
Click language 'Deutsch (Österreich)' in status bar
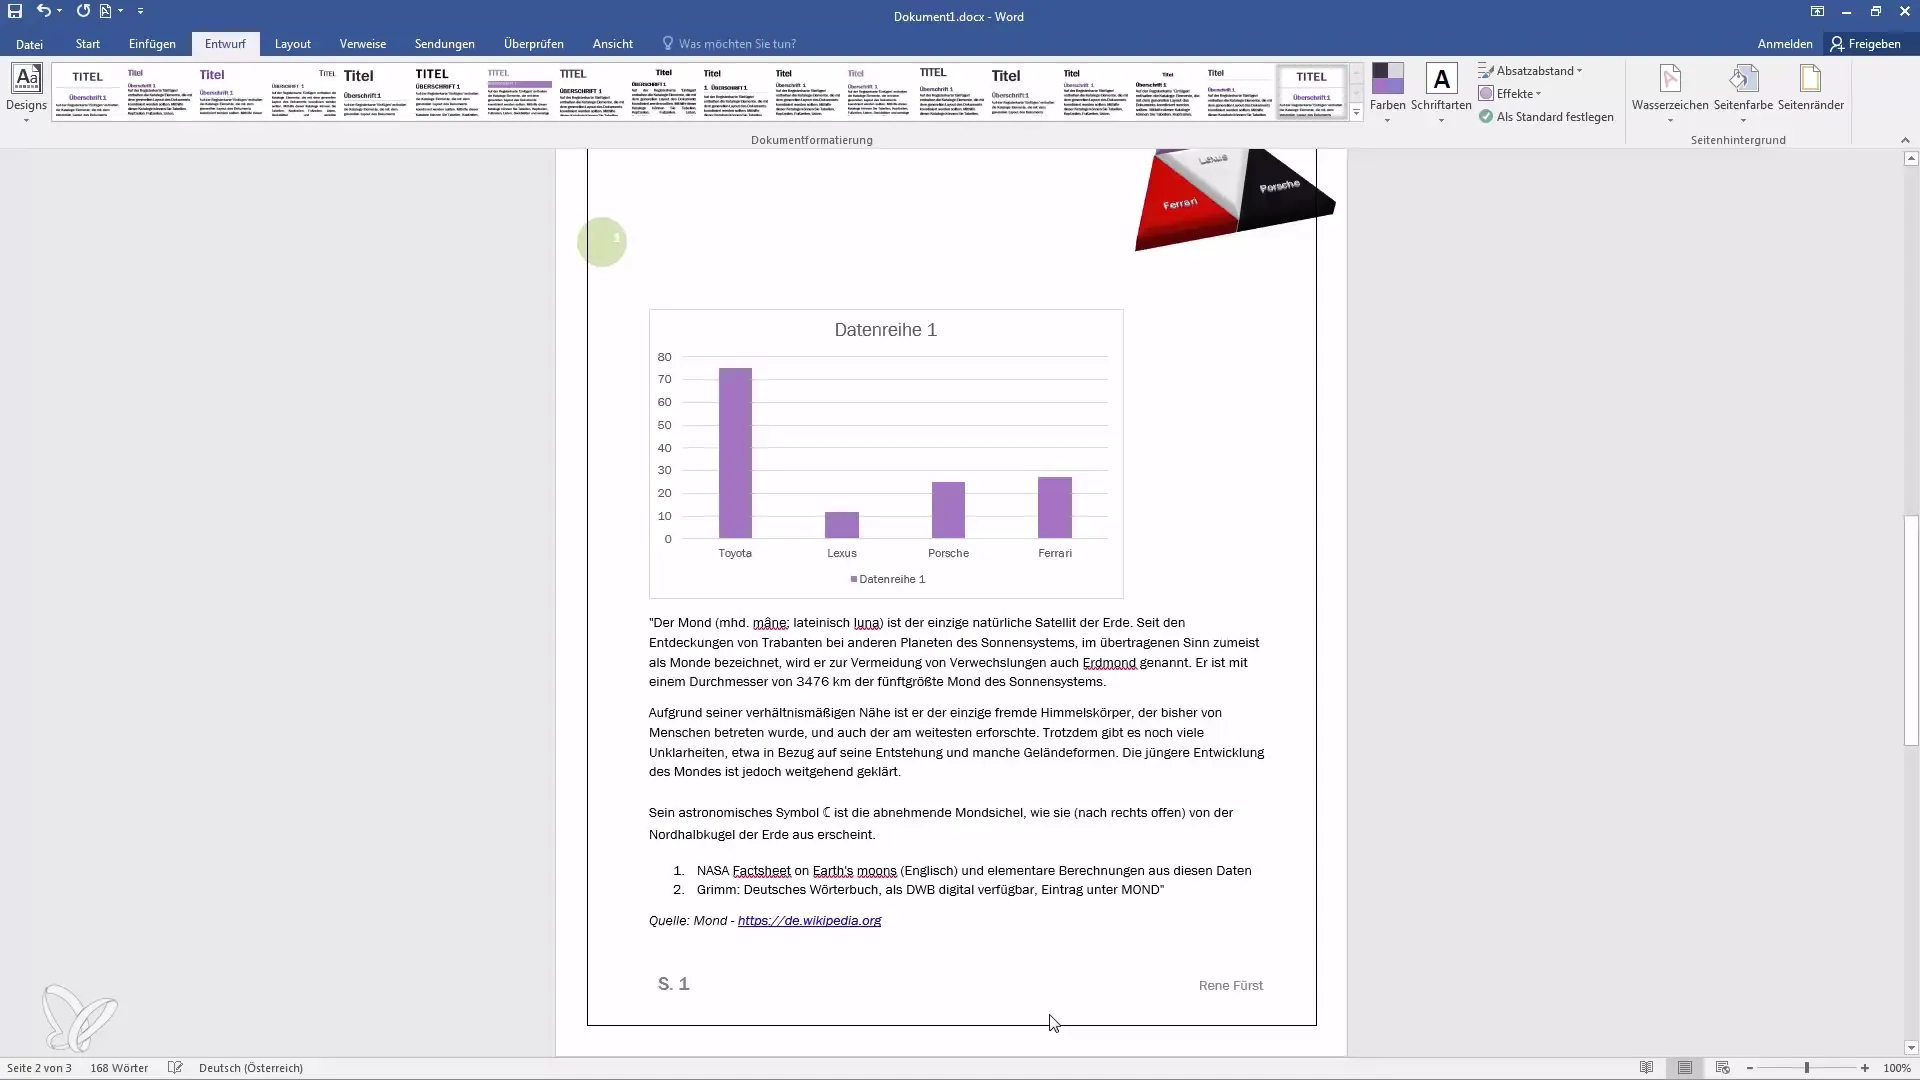pyautogui.click(x=251, y=1068)
